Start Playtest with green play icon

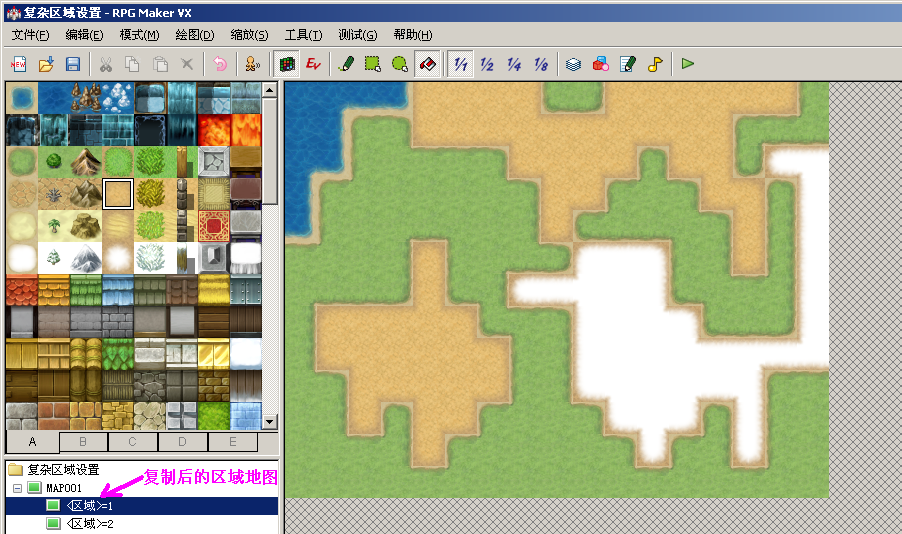click(x=688, y=64)
